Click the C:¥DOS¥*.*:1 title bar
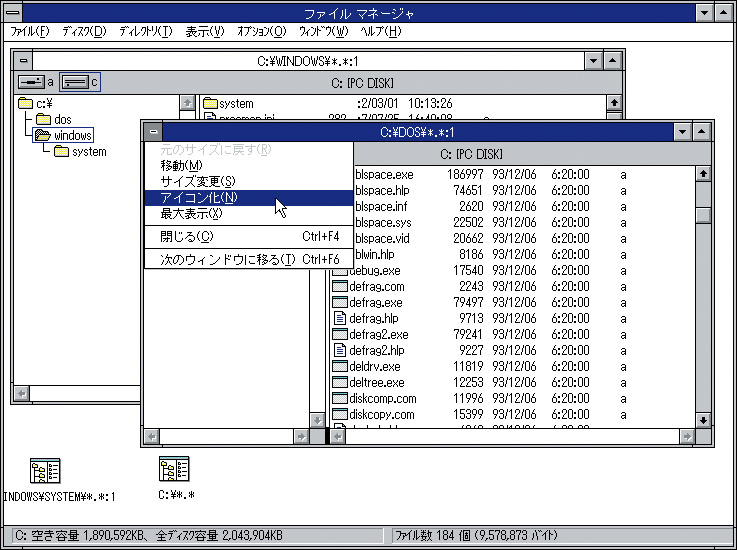The width and height of the screenshot is (737, 550). [x=417, y=132]
